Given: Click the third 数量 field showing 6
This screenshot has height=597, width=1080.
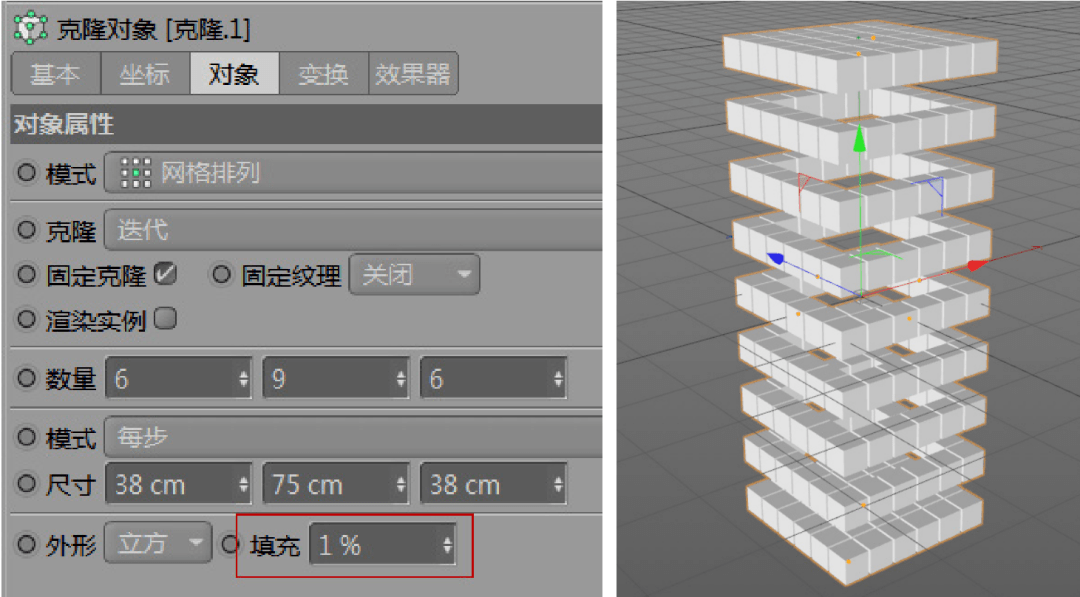Looking at the screenshot, I should coord(493,378).
